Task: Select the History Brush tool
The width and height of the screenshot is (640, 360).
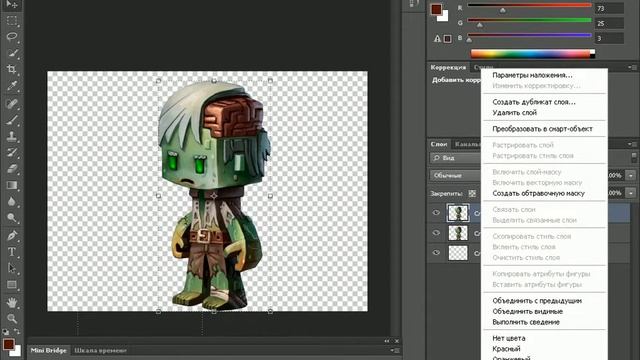Action: (x=11, y=152)
